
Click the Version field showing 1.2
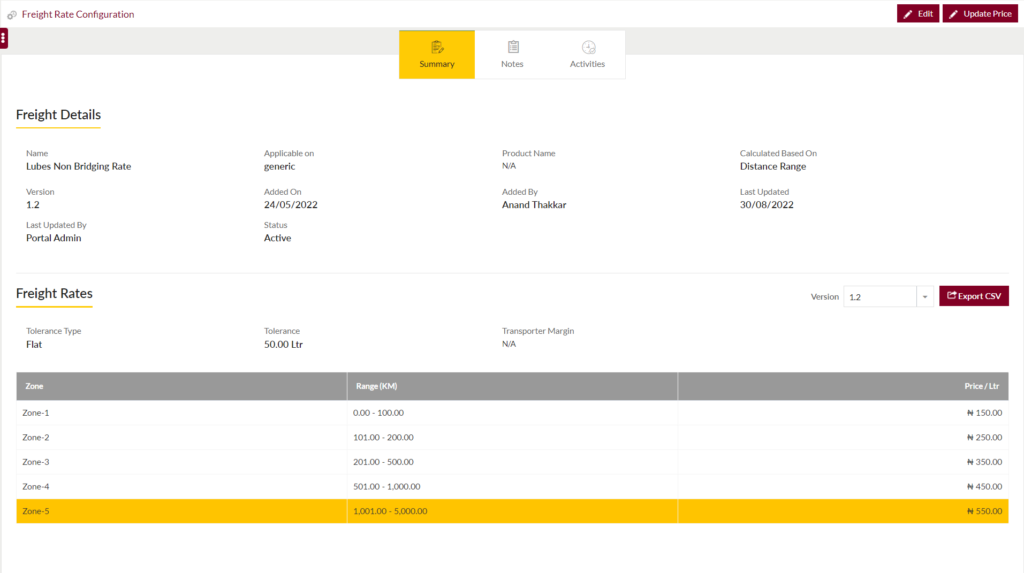point(880,297)
